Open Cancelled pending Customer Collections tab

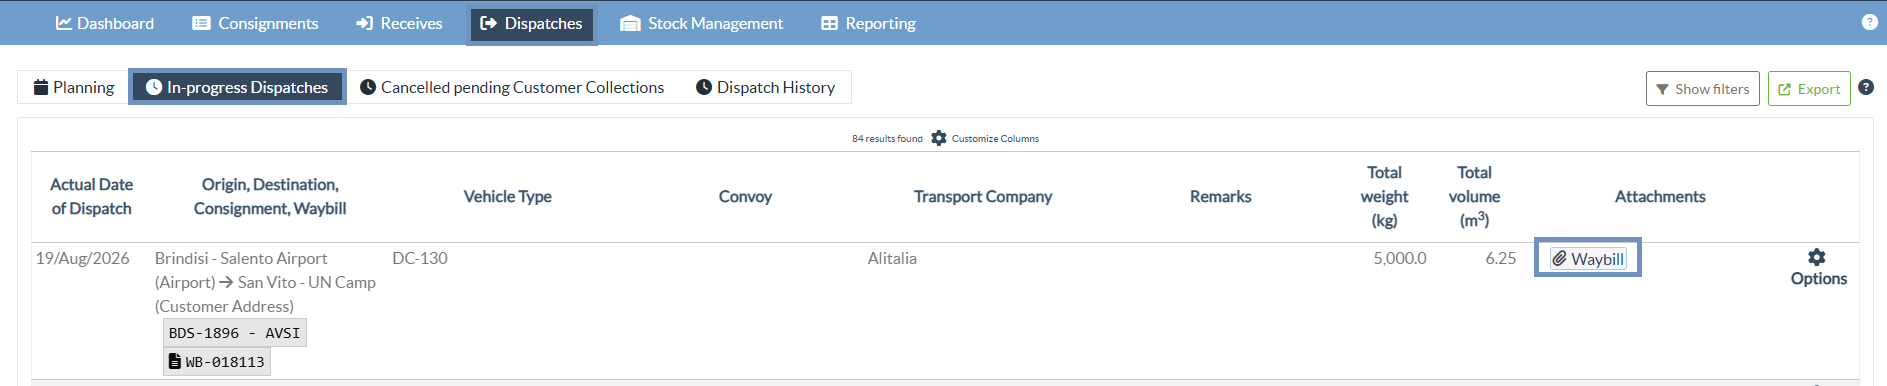[512, 87]
